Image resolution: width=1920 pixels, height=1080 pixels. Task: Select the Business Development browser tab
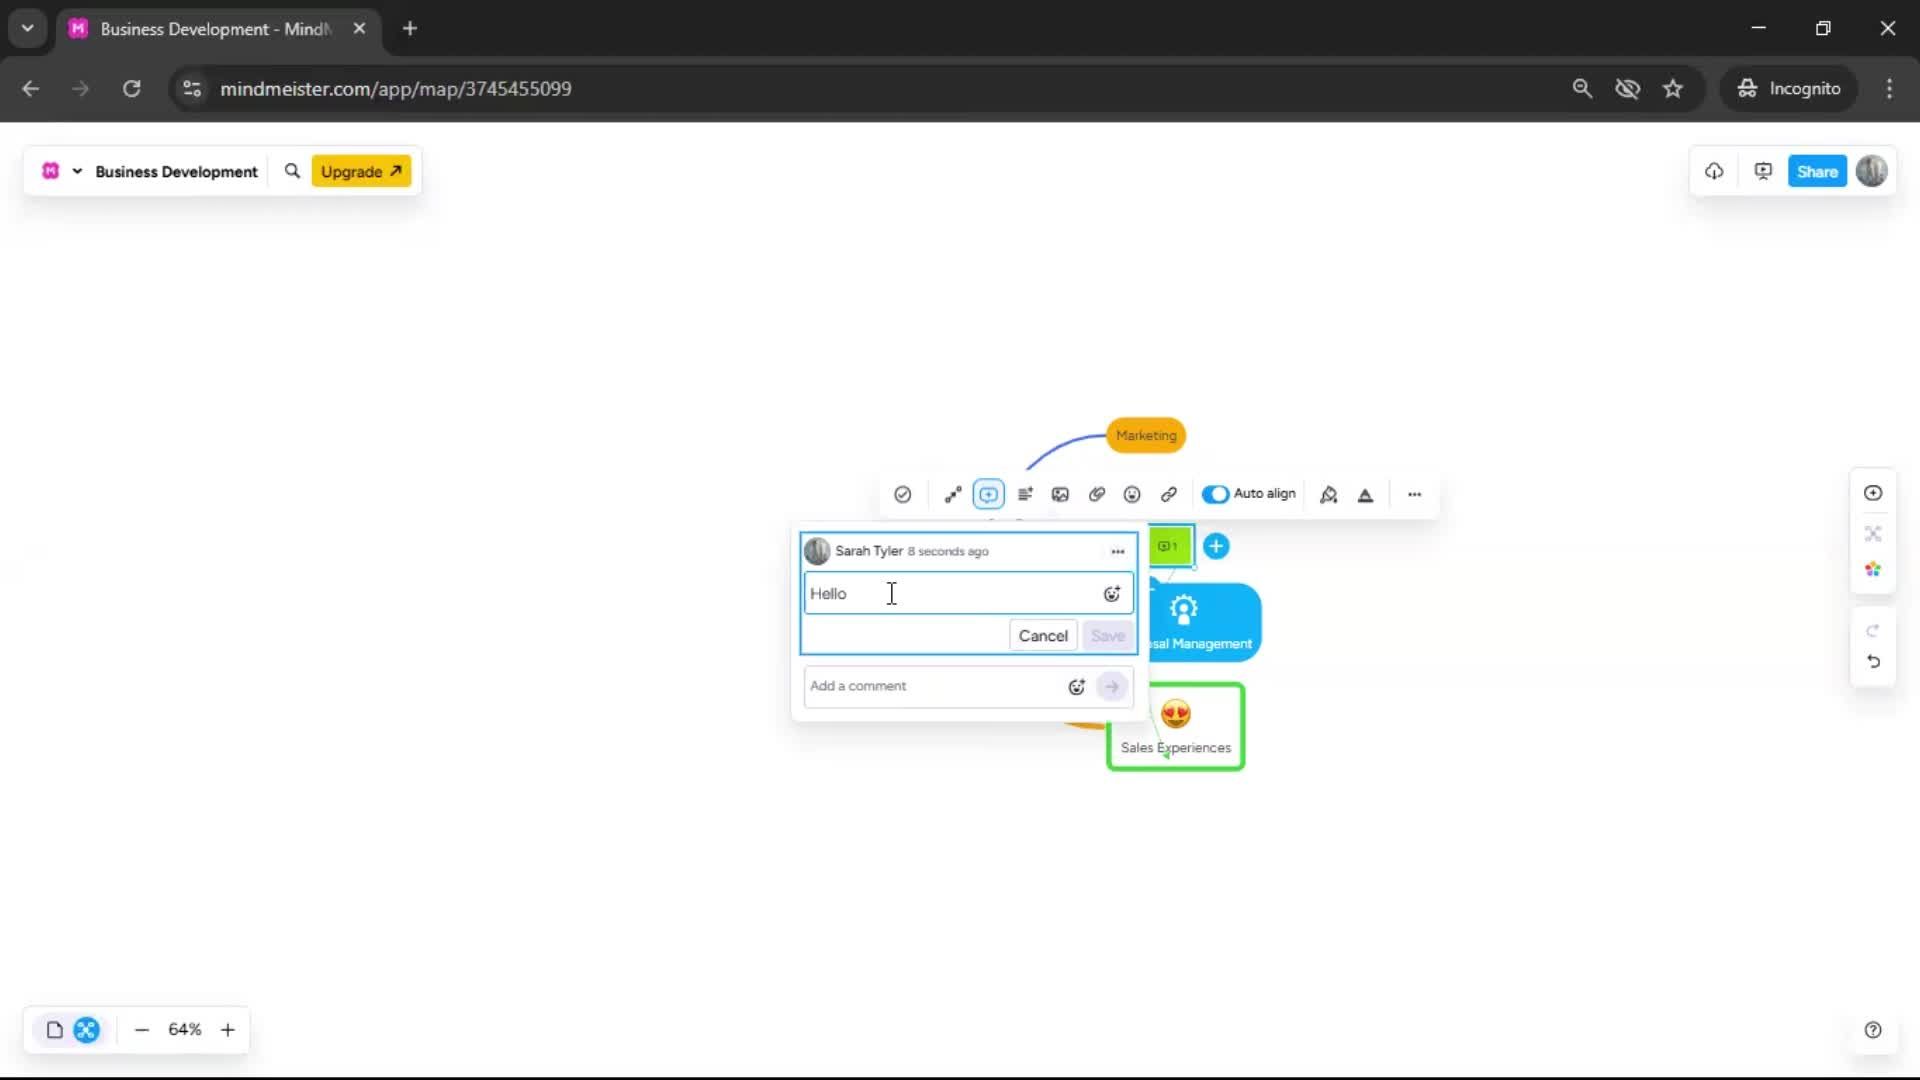click(x=218, y=28)
